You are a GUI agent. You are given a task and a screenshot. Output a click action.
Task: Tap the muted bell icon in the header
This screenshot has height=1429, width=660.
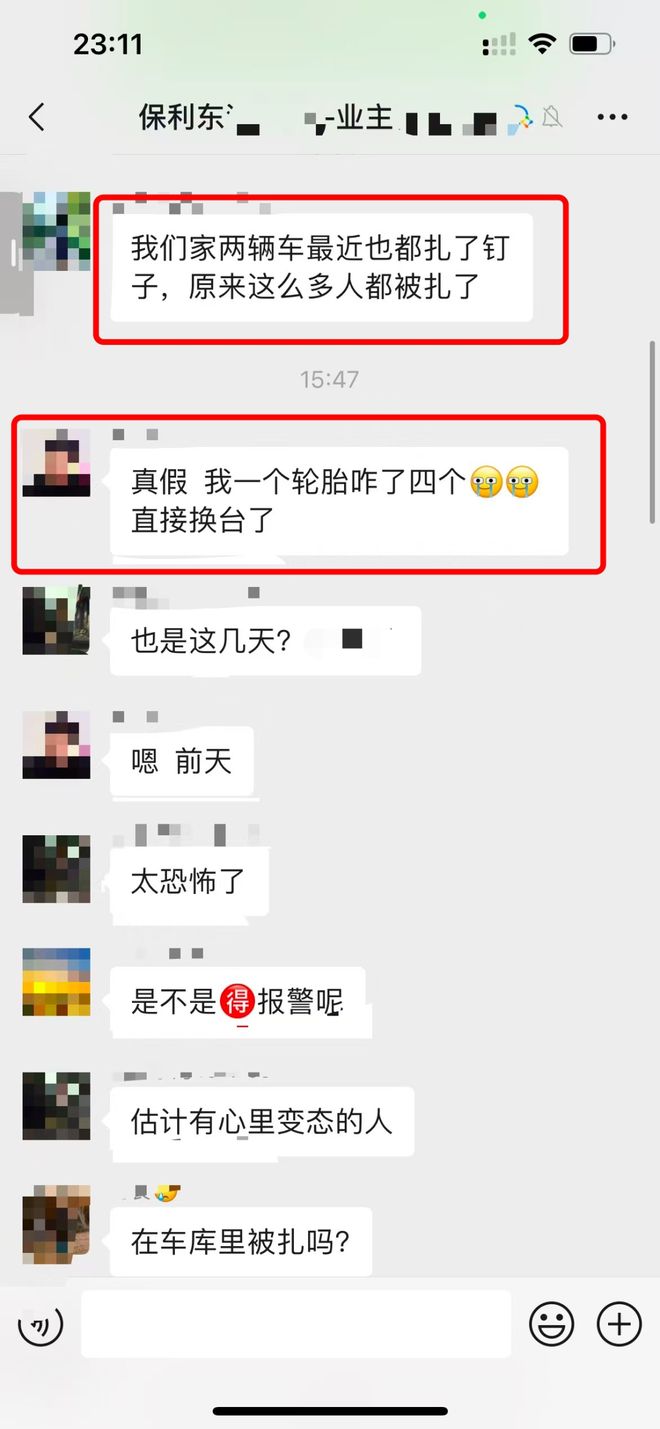[x=551, y=118]
